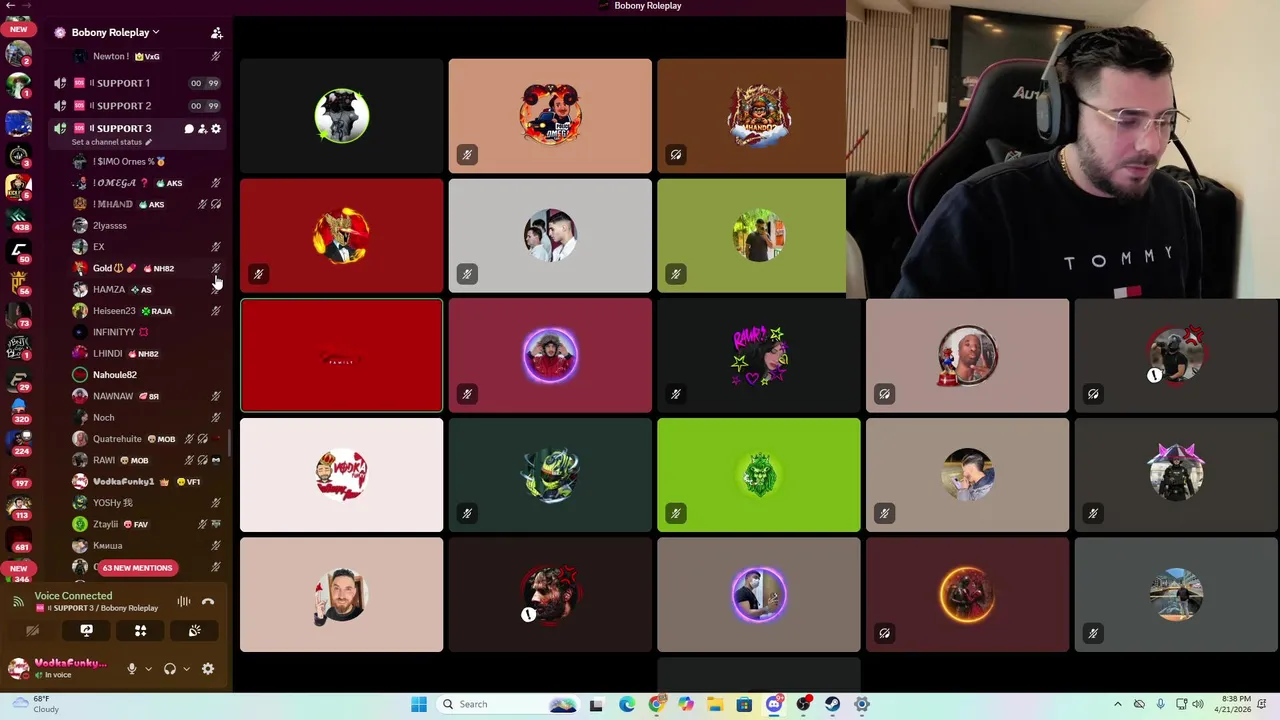1280x720 pixels.
Task: Select the lime green lion avatar tile
Action: tap(758, 475)
